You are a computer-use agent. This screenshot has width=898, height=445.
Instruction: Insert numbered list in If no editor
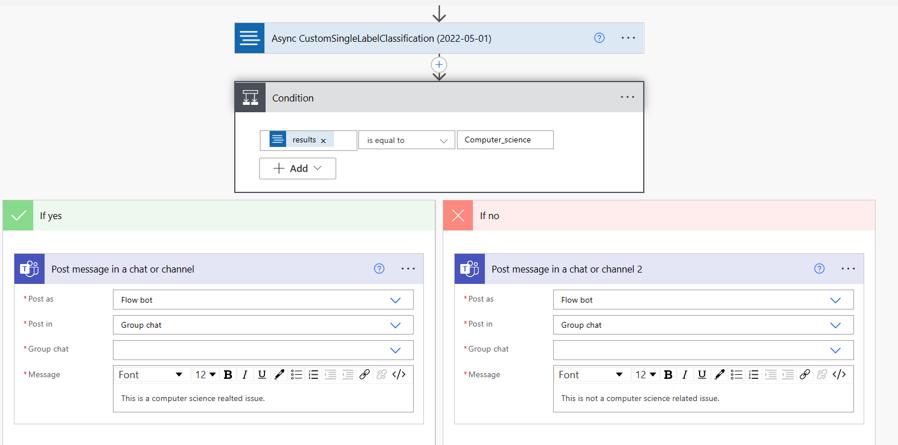[x=753, y=375]
